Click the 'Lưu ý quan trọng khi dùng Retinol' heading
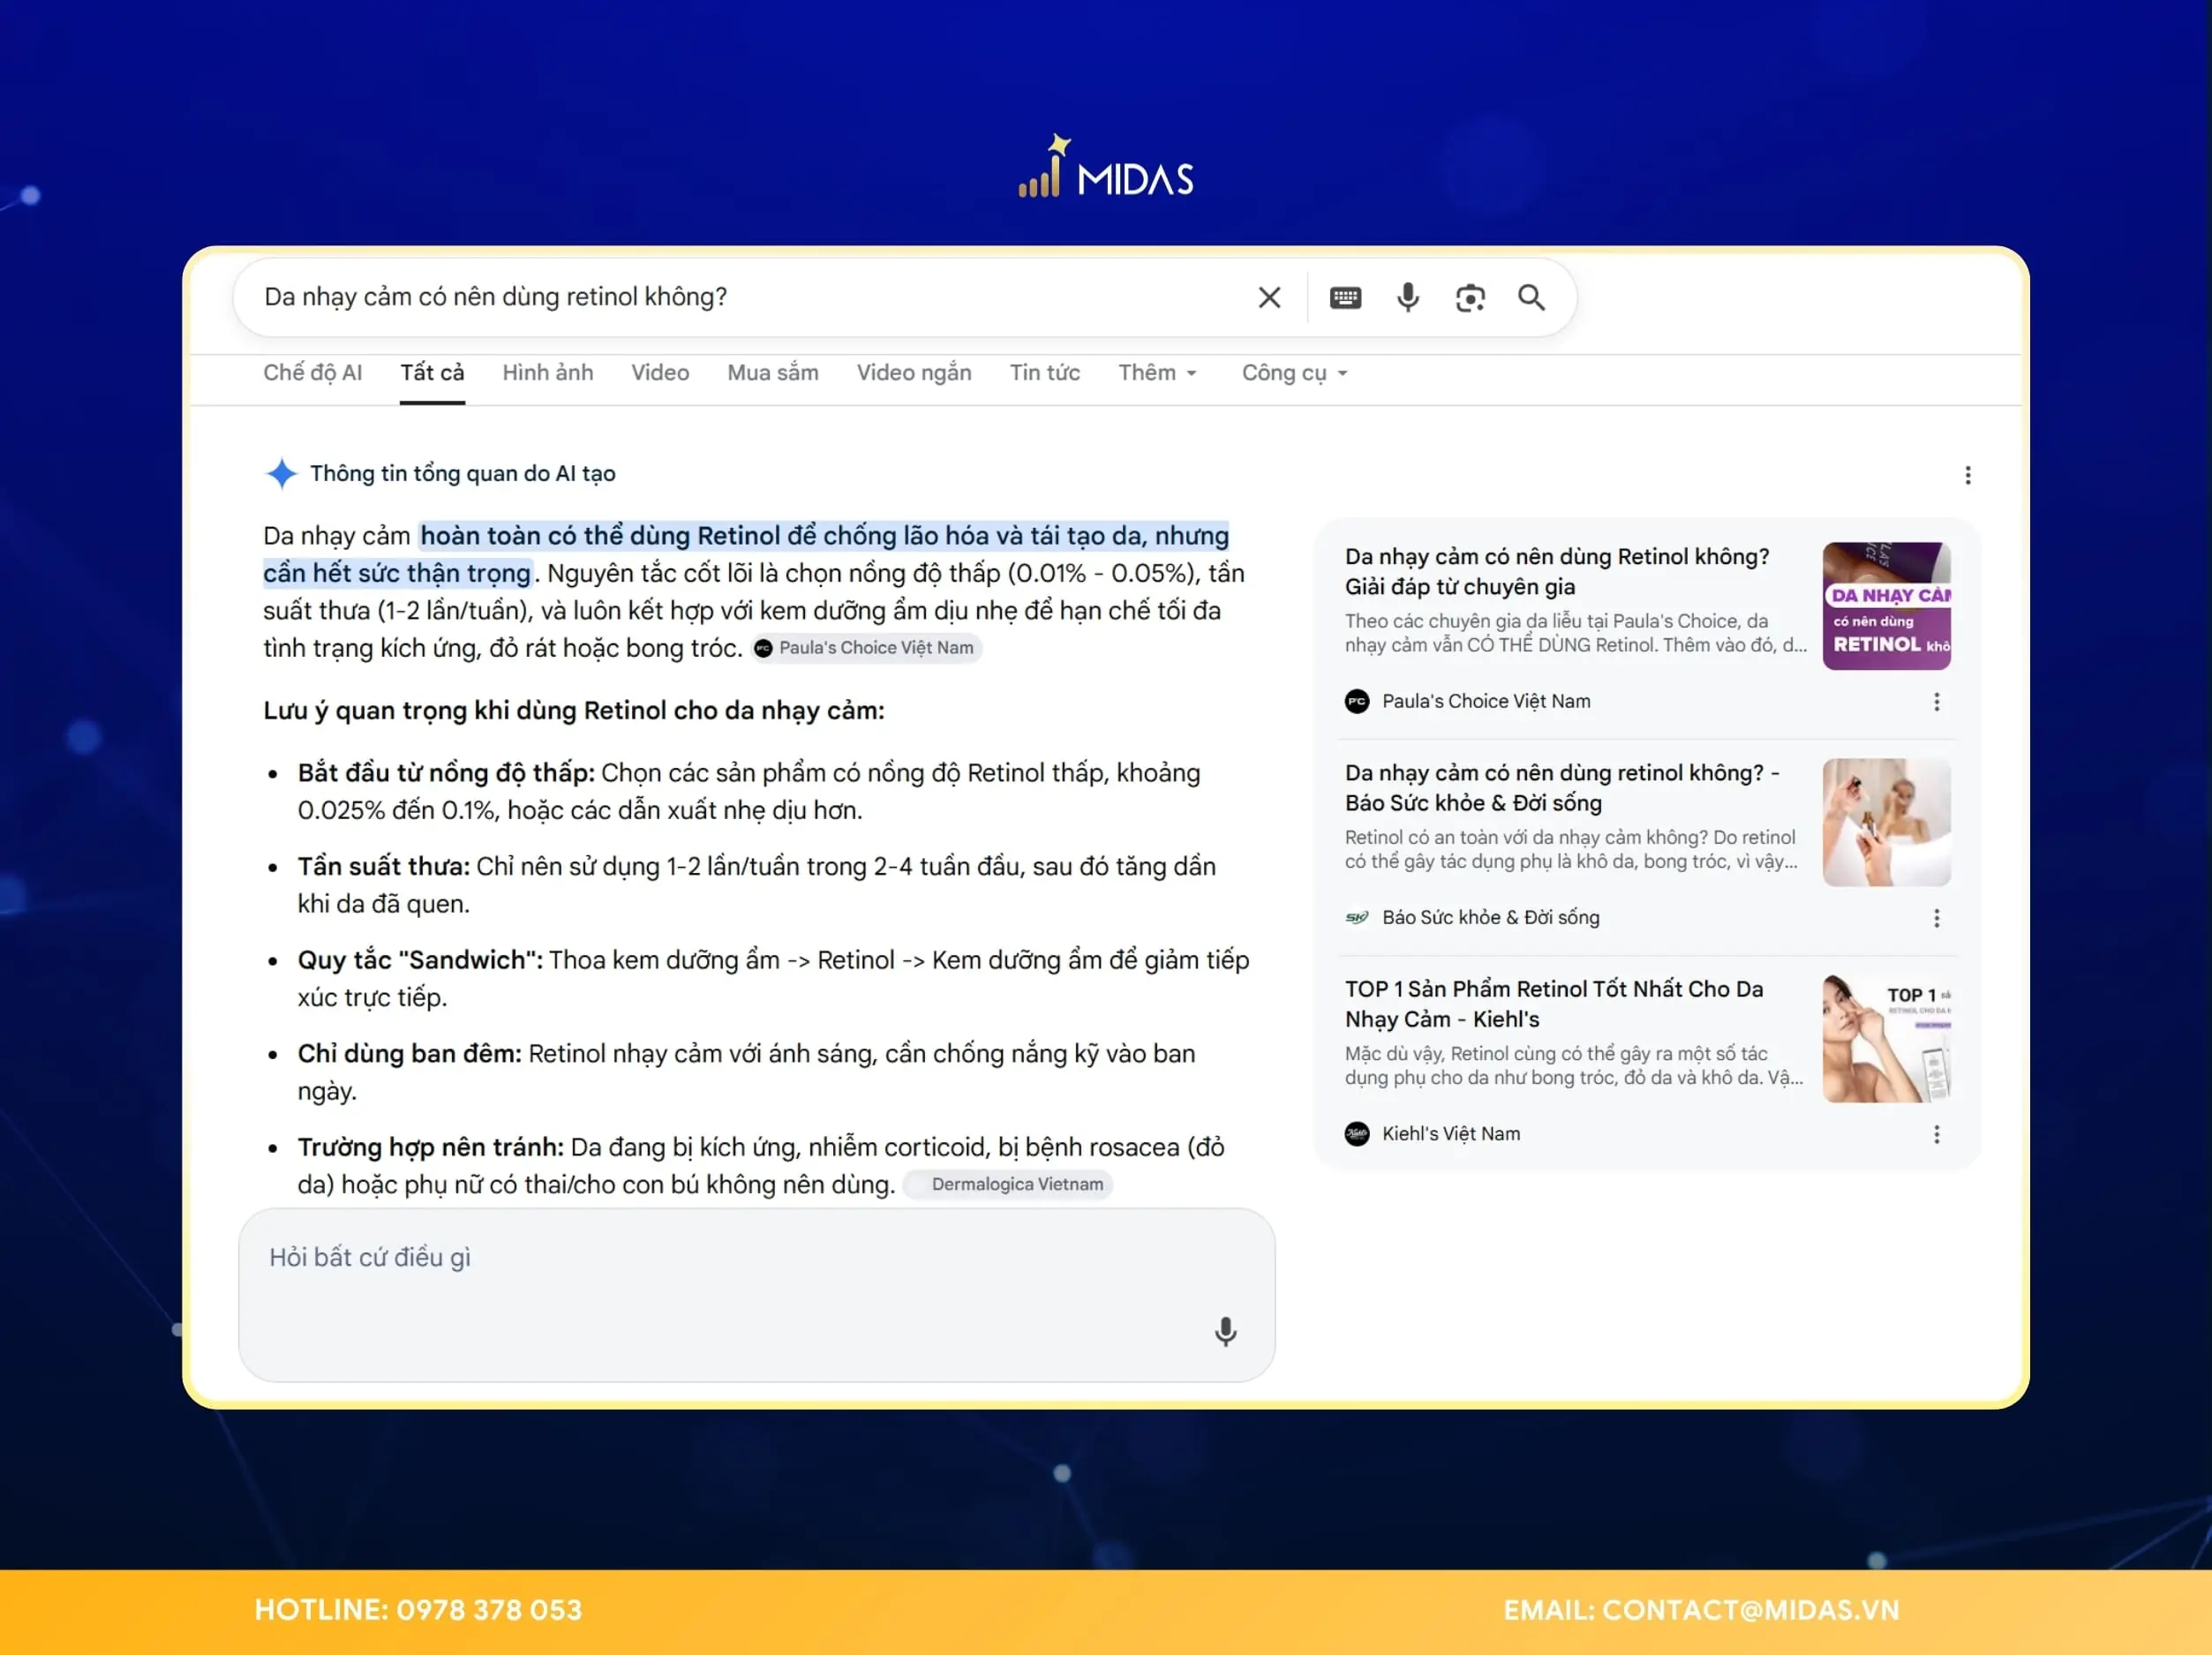 coord(573,711)
